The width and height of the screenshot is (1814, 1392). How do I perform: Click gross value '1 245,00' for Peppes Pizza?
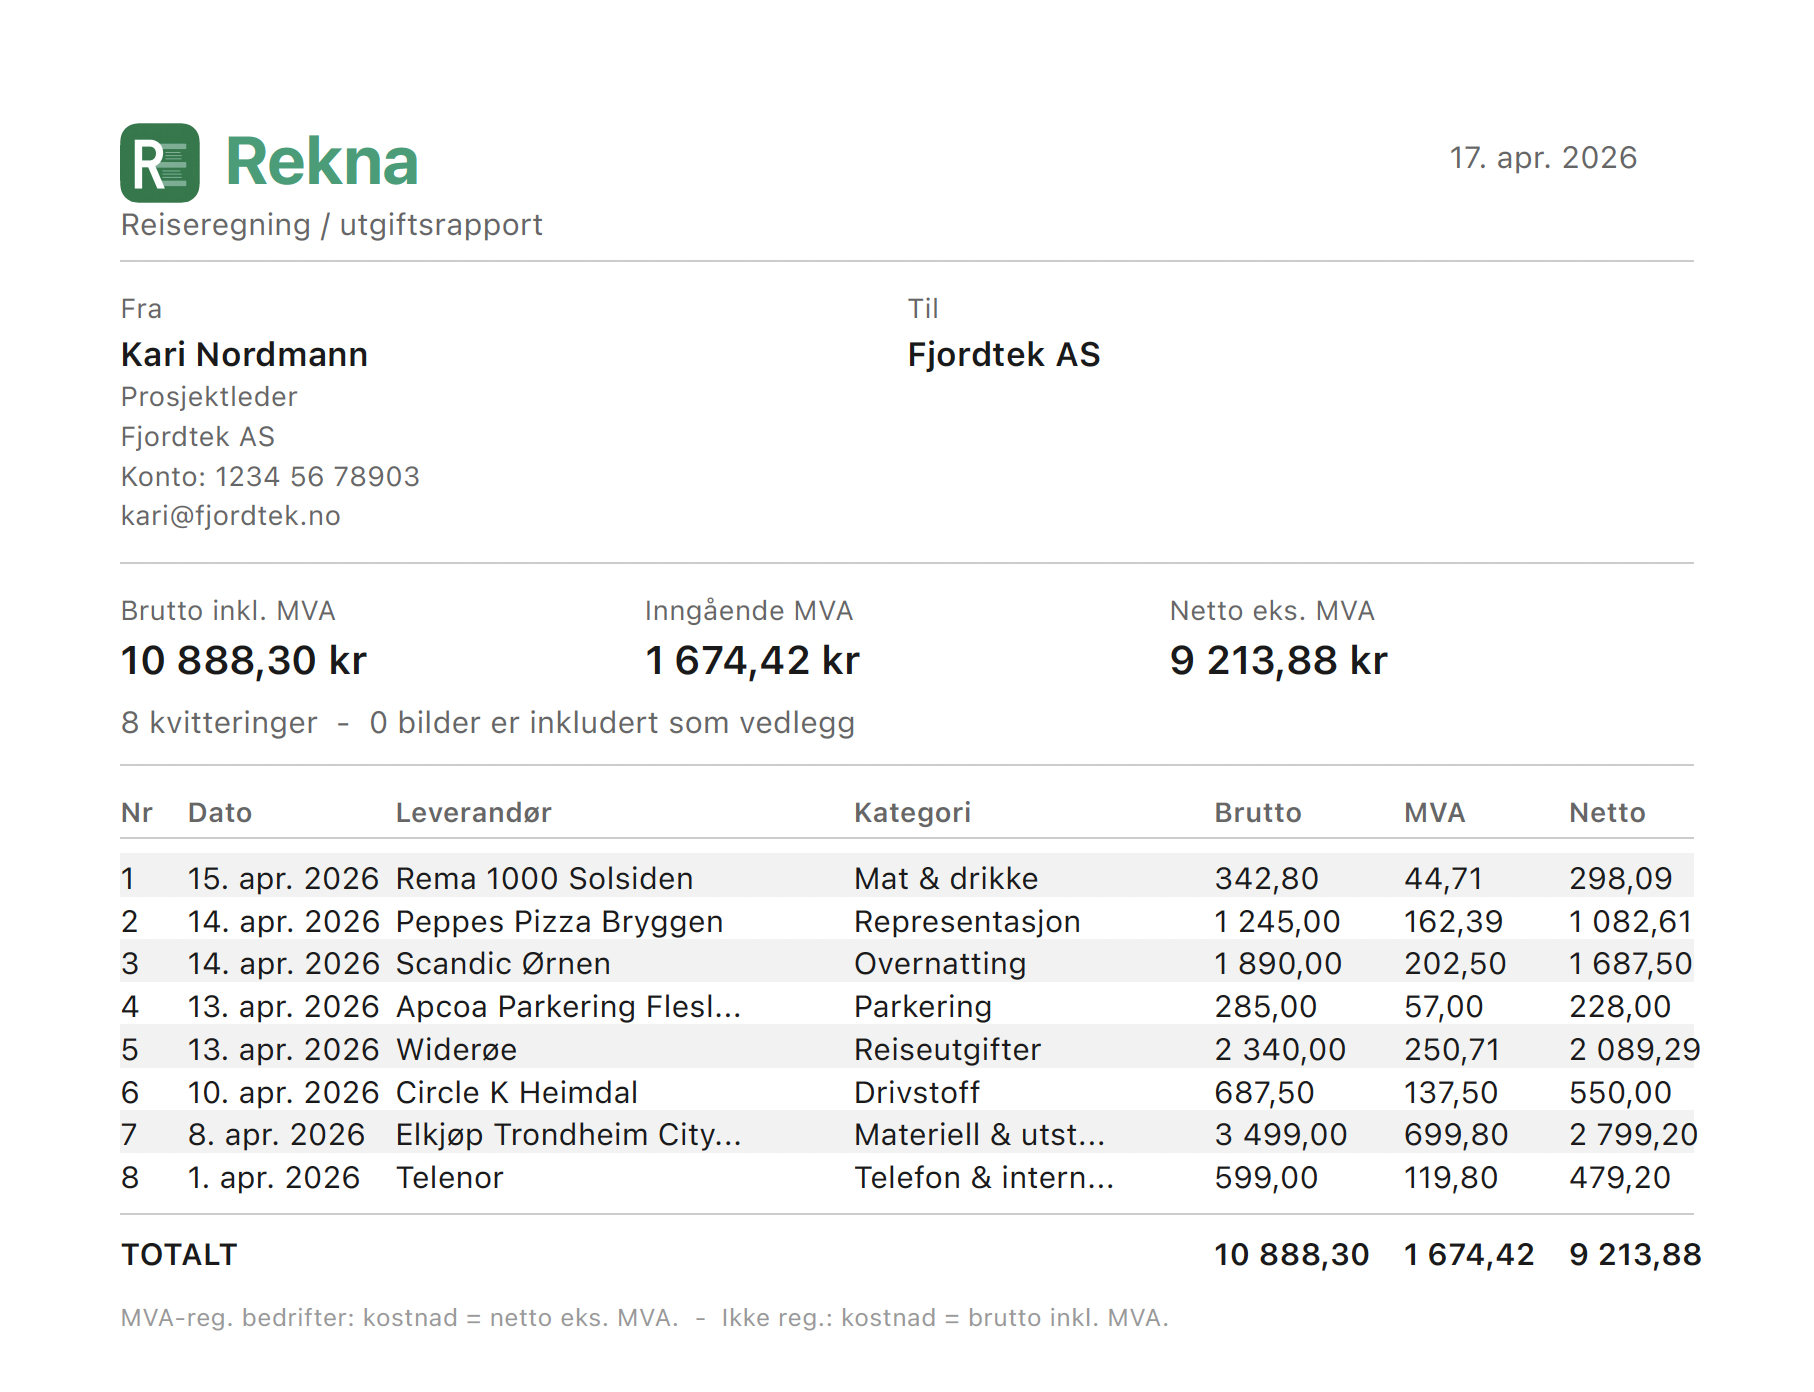pos(1277,922)
